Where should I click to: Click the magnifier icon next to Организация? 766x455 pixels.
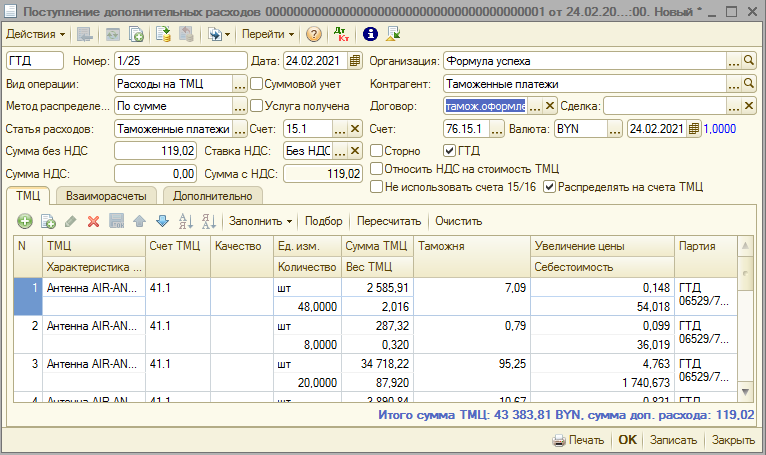749,60
